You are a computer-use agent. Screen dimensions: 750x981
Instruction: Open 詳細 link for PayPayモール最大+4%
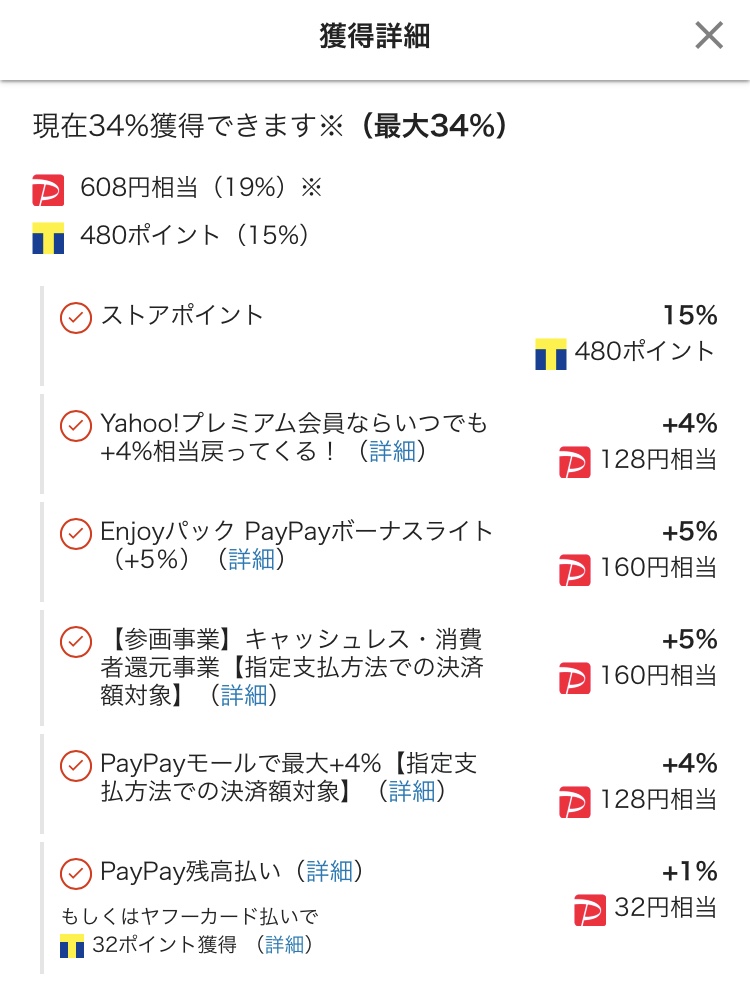412,791
